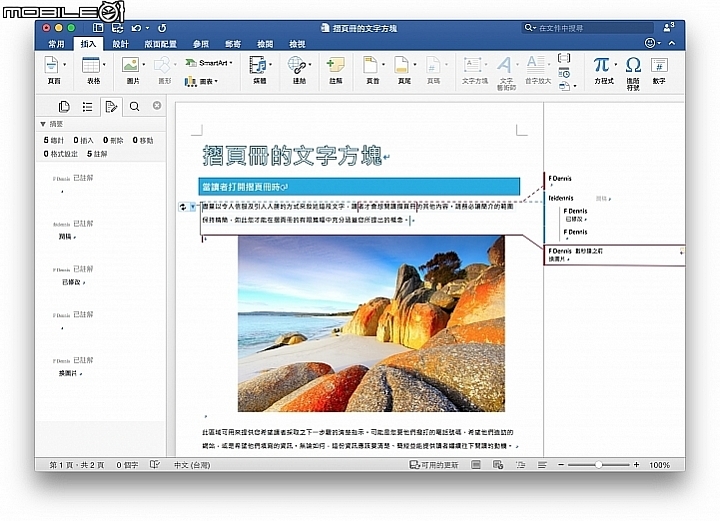Click the 頁尾 (Footer) icon
720x521 pixels.
401,65
